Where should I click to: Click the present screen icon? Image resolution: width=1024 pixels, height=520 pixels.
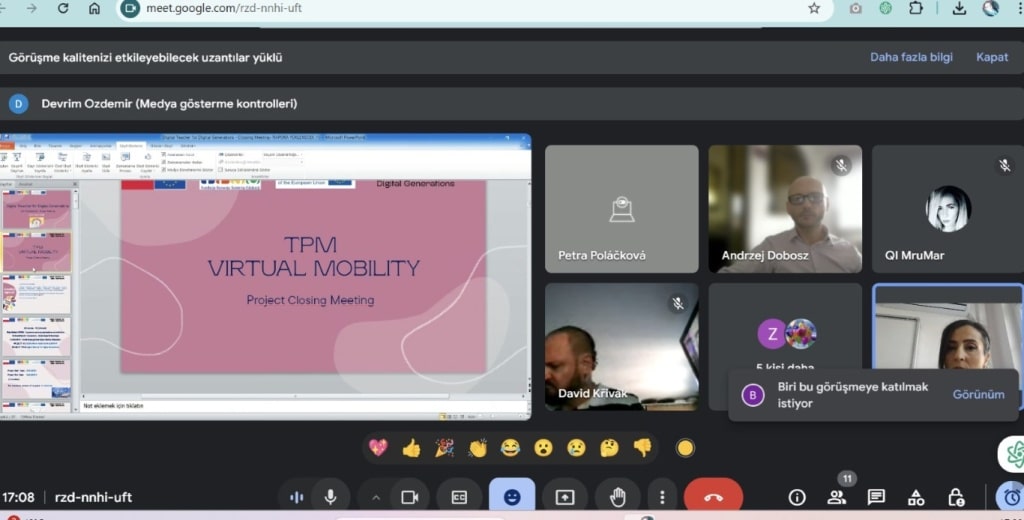[x=565, y=496]
